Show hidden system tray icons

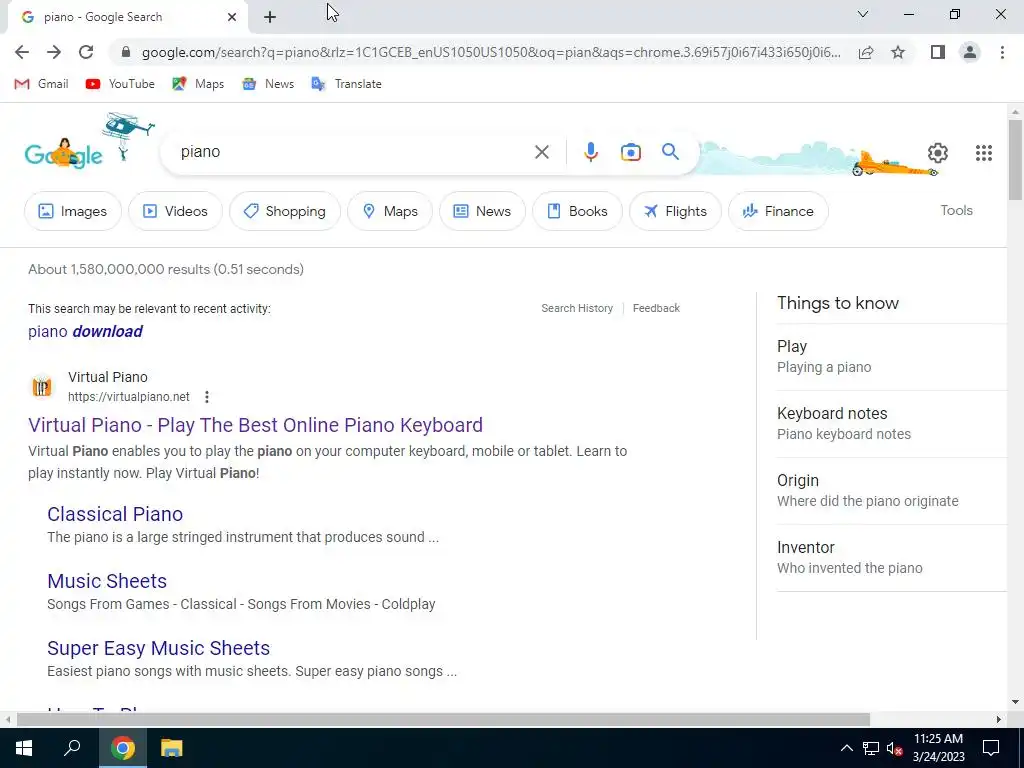click(x=846, y=748)
